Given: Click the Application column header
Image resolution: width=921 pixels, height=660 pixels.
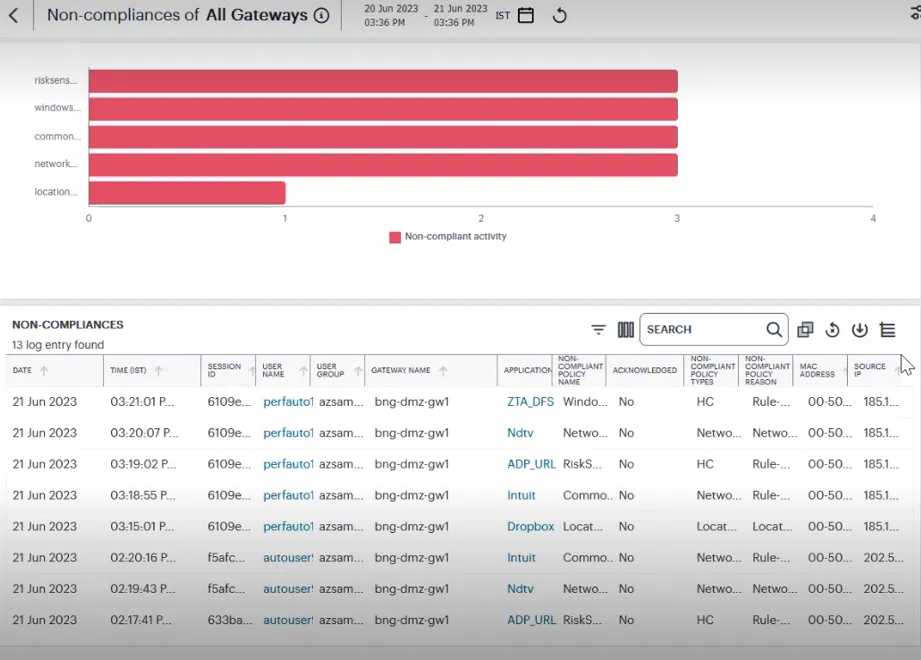Looking at the screenshot, I should coord(527,371).
